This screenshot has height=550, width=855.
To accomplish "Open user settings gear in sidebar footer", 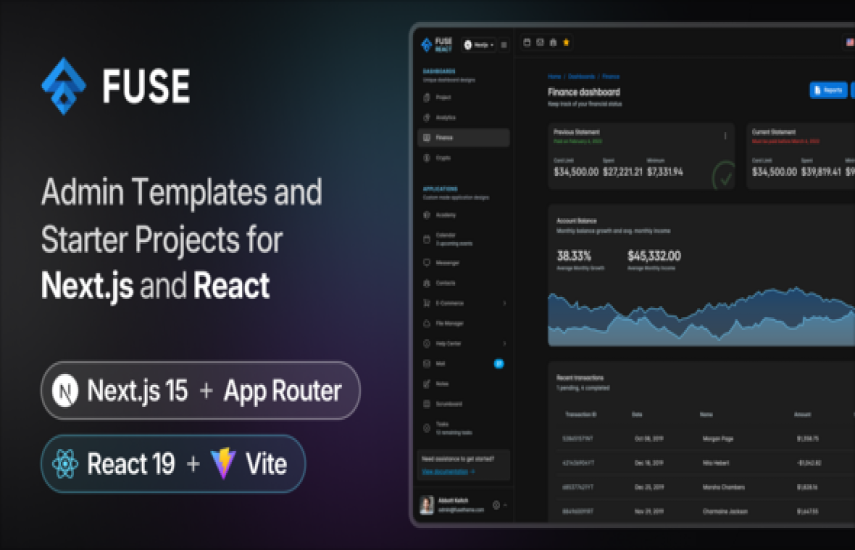I will 496,505.
